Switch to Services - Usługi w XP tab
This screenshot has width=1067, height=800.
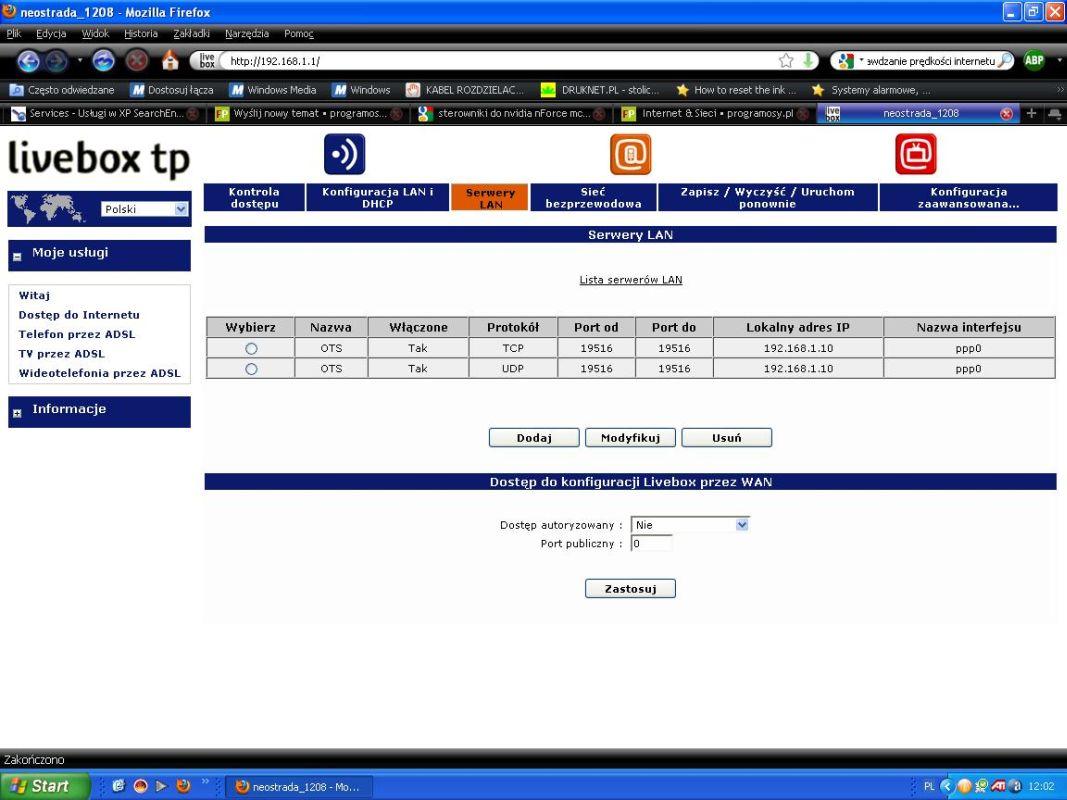click(x=105, y=114)
